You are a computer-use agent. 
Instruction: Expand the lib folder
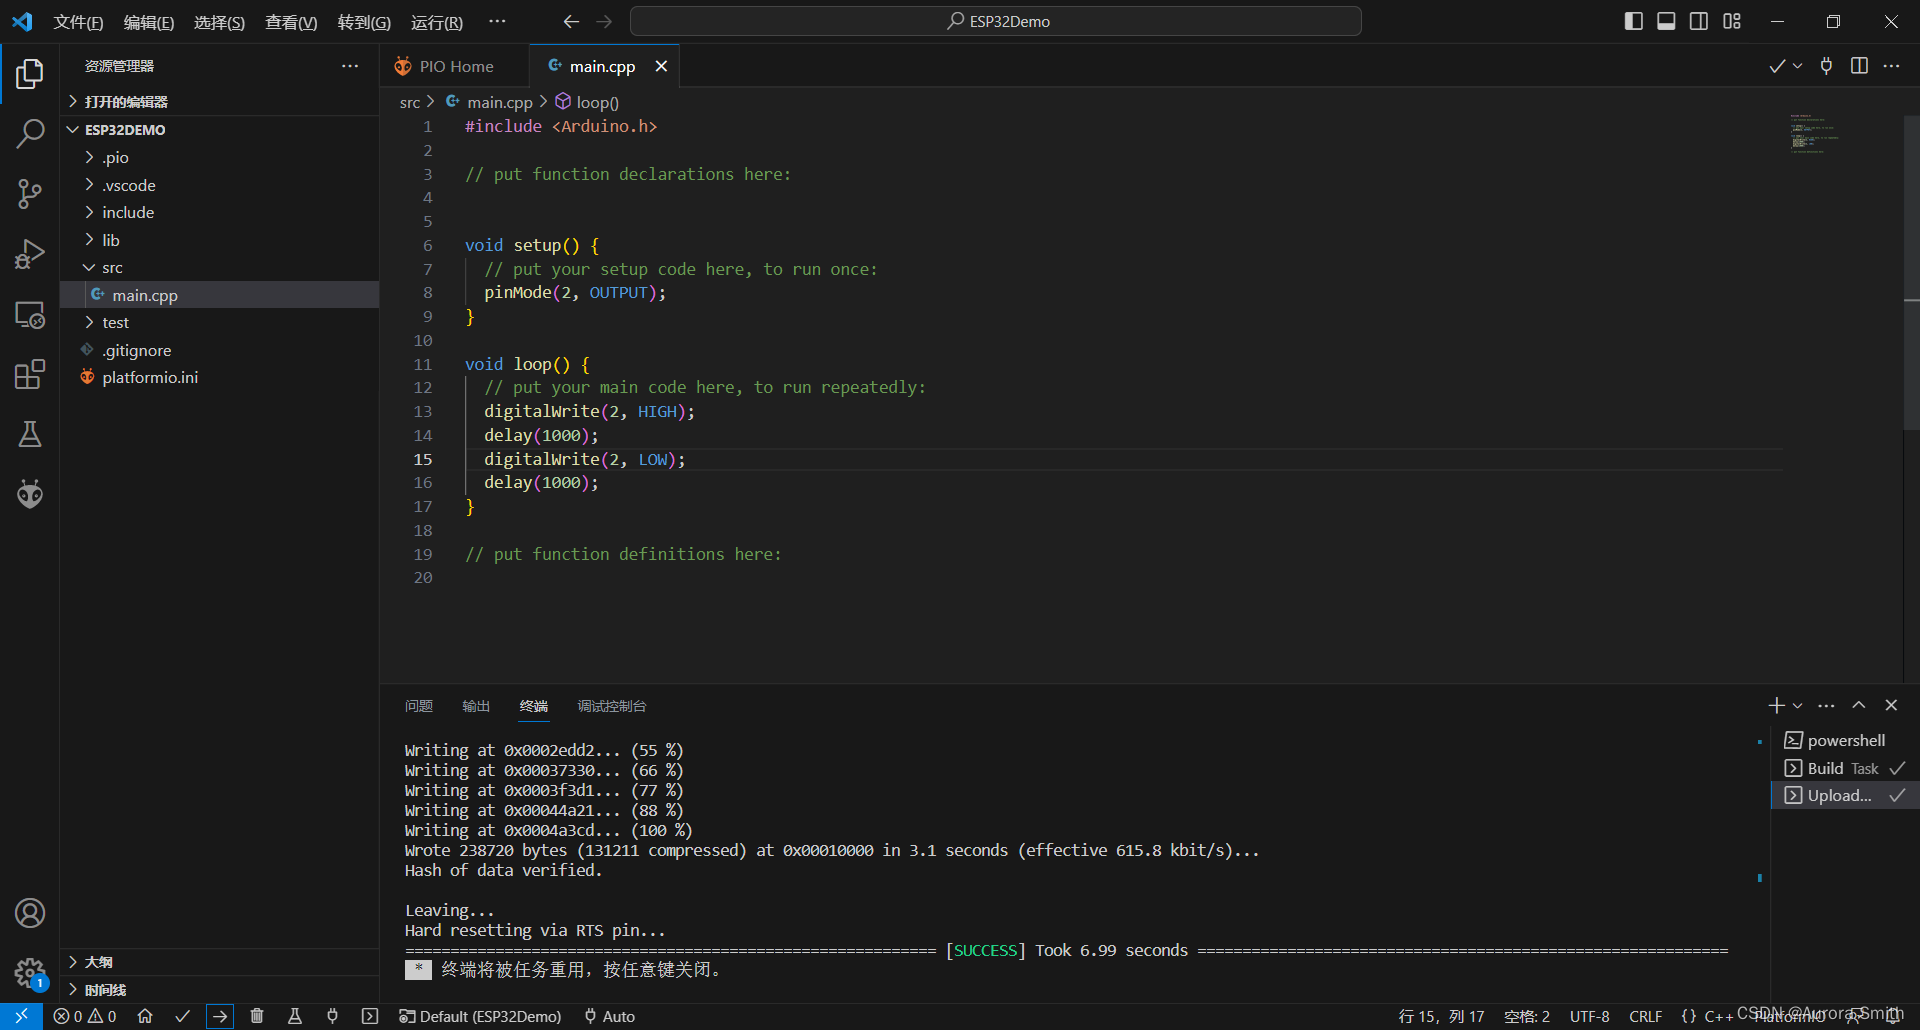click(219, 240)
